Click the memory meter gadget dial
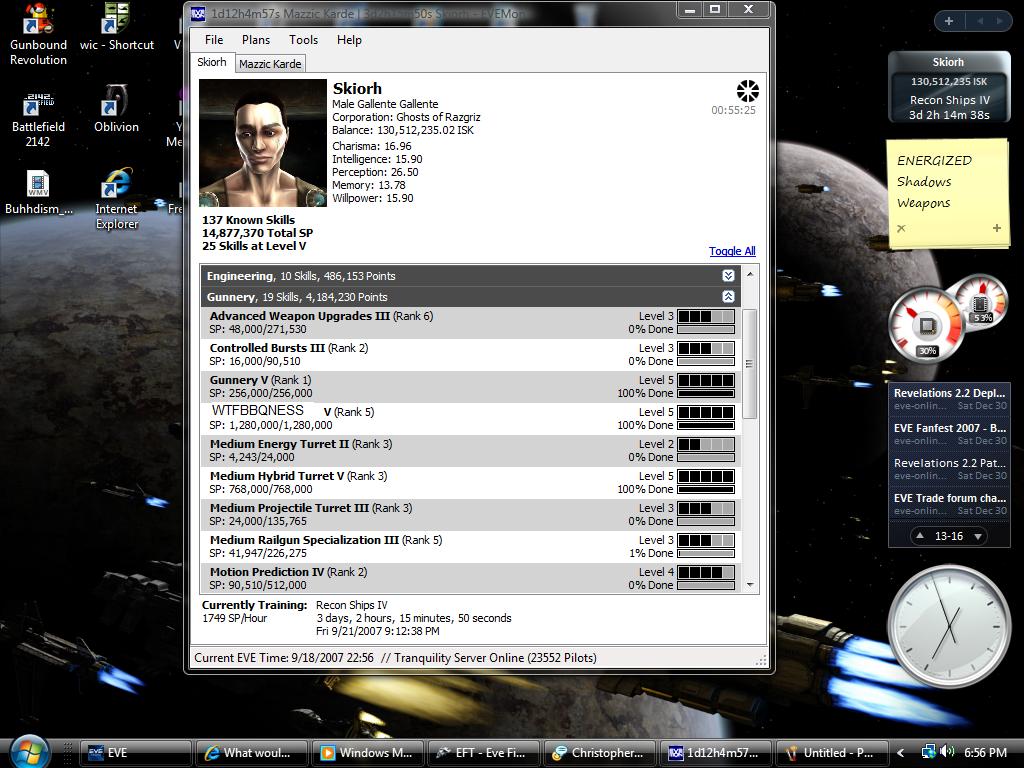Image resolution: width=1024 pixels, height=768 pixels. [981, 303]
